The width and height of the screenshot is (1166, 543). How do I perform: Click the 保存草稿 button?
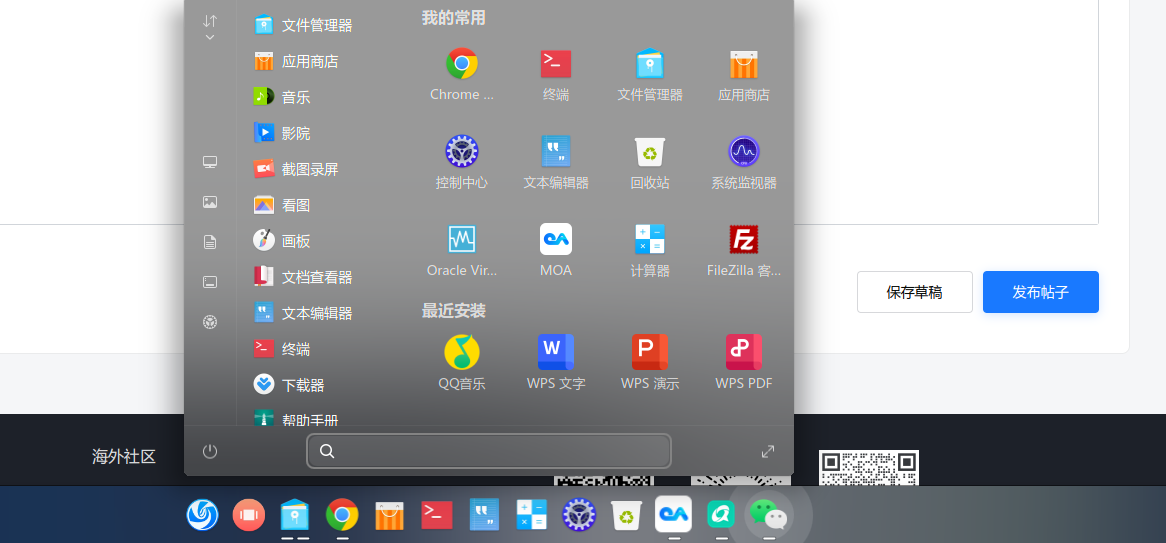(x=915, y=292)
